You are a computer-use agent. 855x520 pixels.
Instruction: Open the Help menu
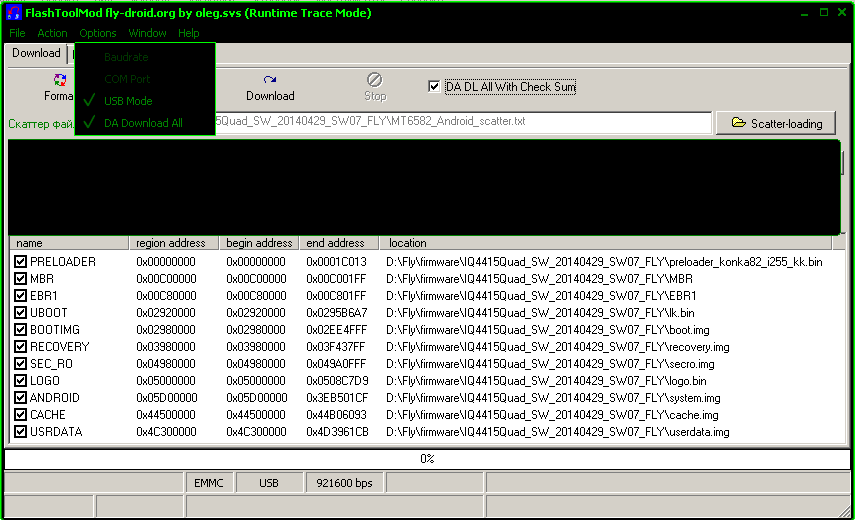coord(189,33)
